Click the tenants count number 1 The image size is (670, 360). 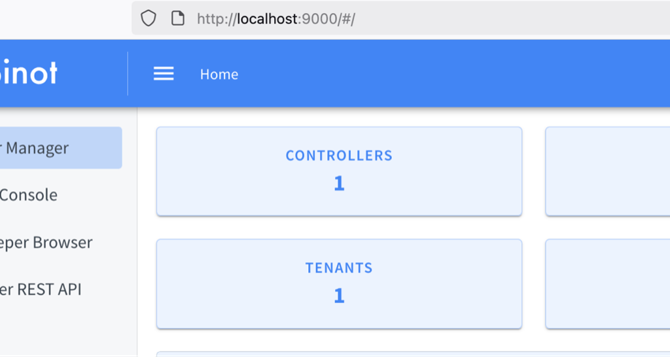pyautogui.click(x=339, y=296)
